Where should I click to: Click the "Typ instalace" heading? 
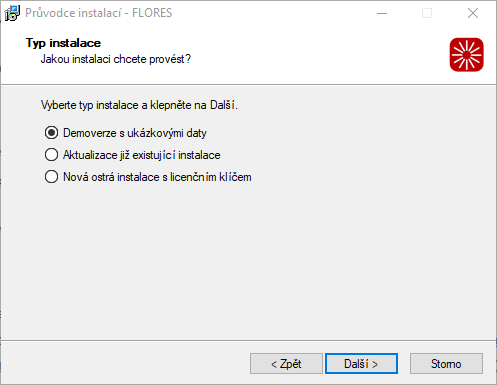63,43
